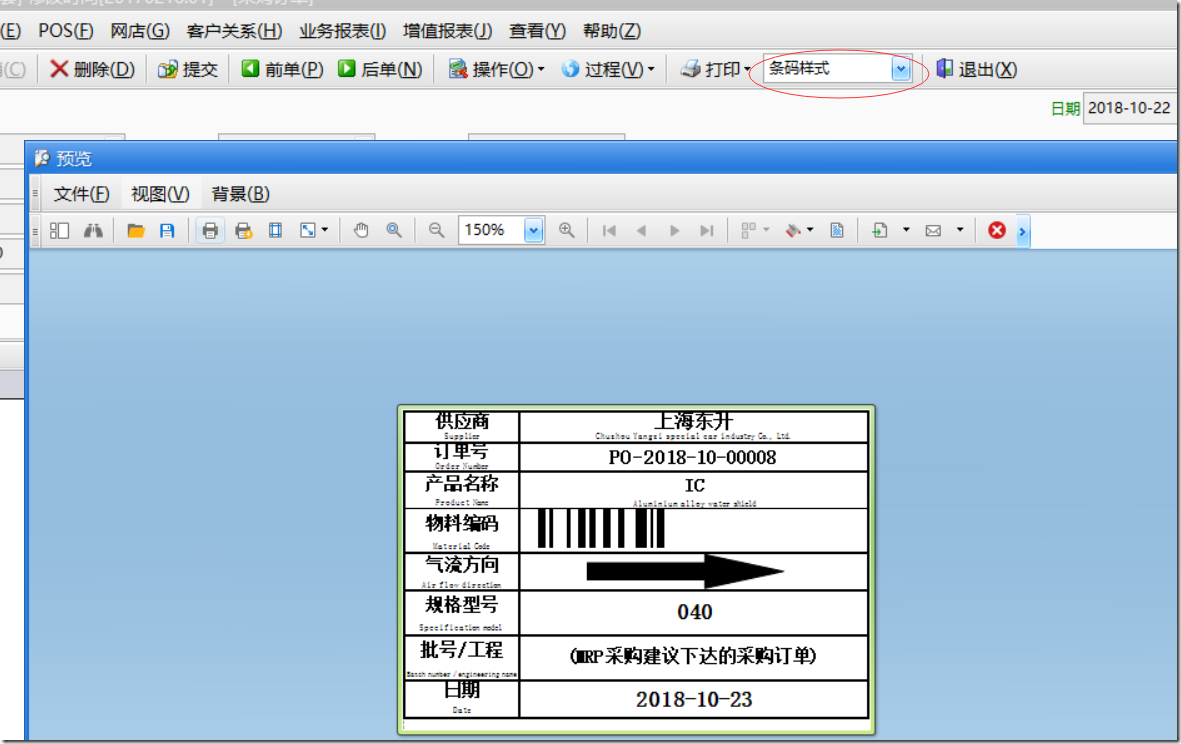Click the product name value IC
Viewport: 1181px width, 744px height.
(x=694, y=486)
